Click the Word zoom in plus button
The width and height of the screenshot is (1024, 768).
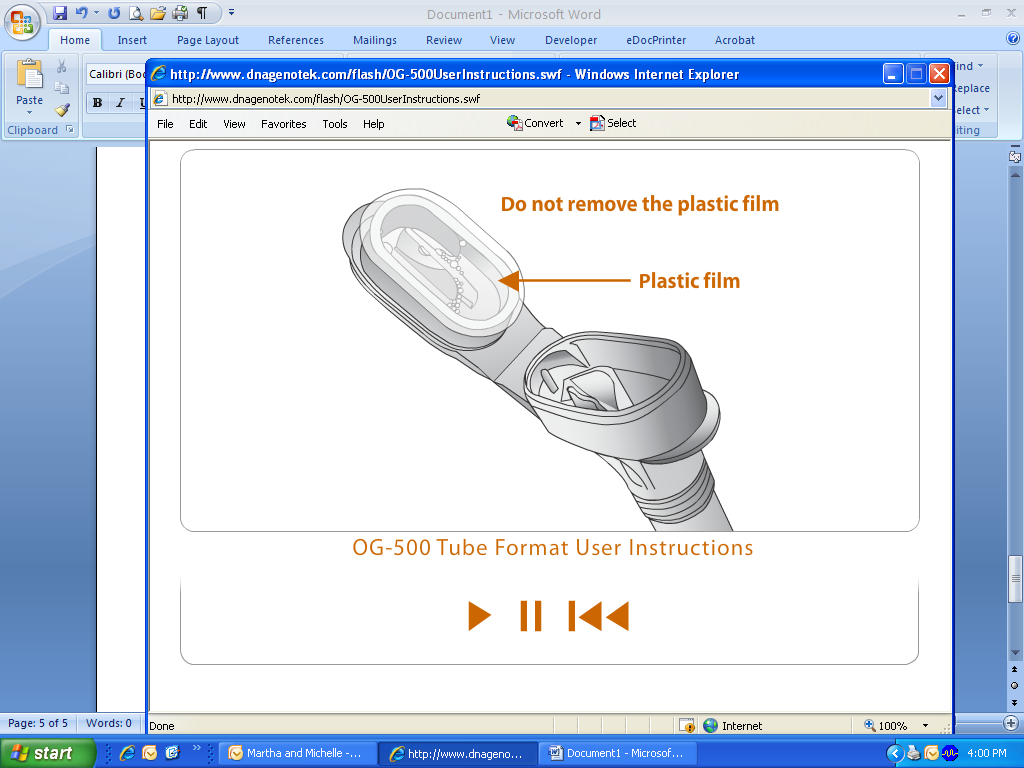tap(1011, 723)
